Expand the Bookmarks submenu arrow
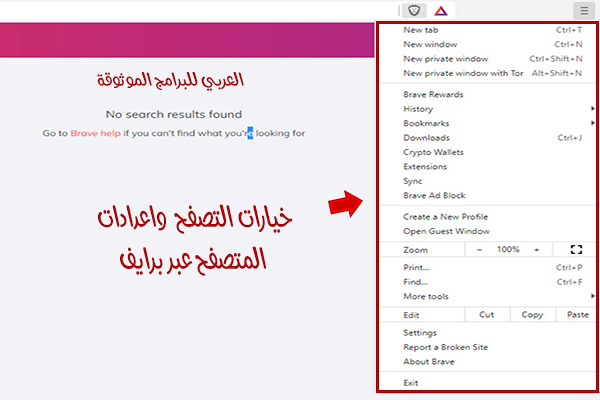600x400 pixels. pos(592,123)
